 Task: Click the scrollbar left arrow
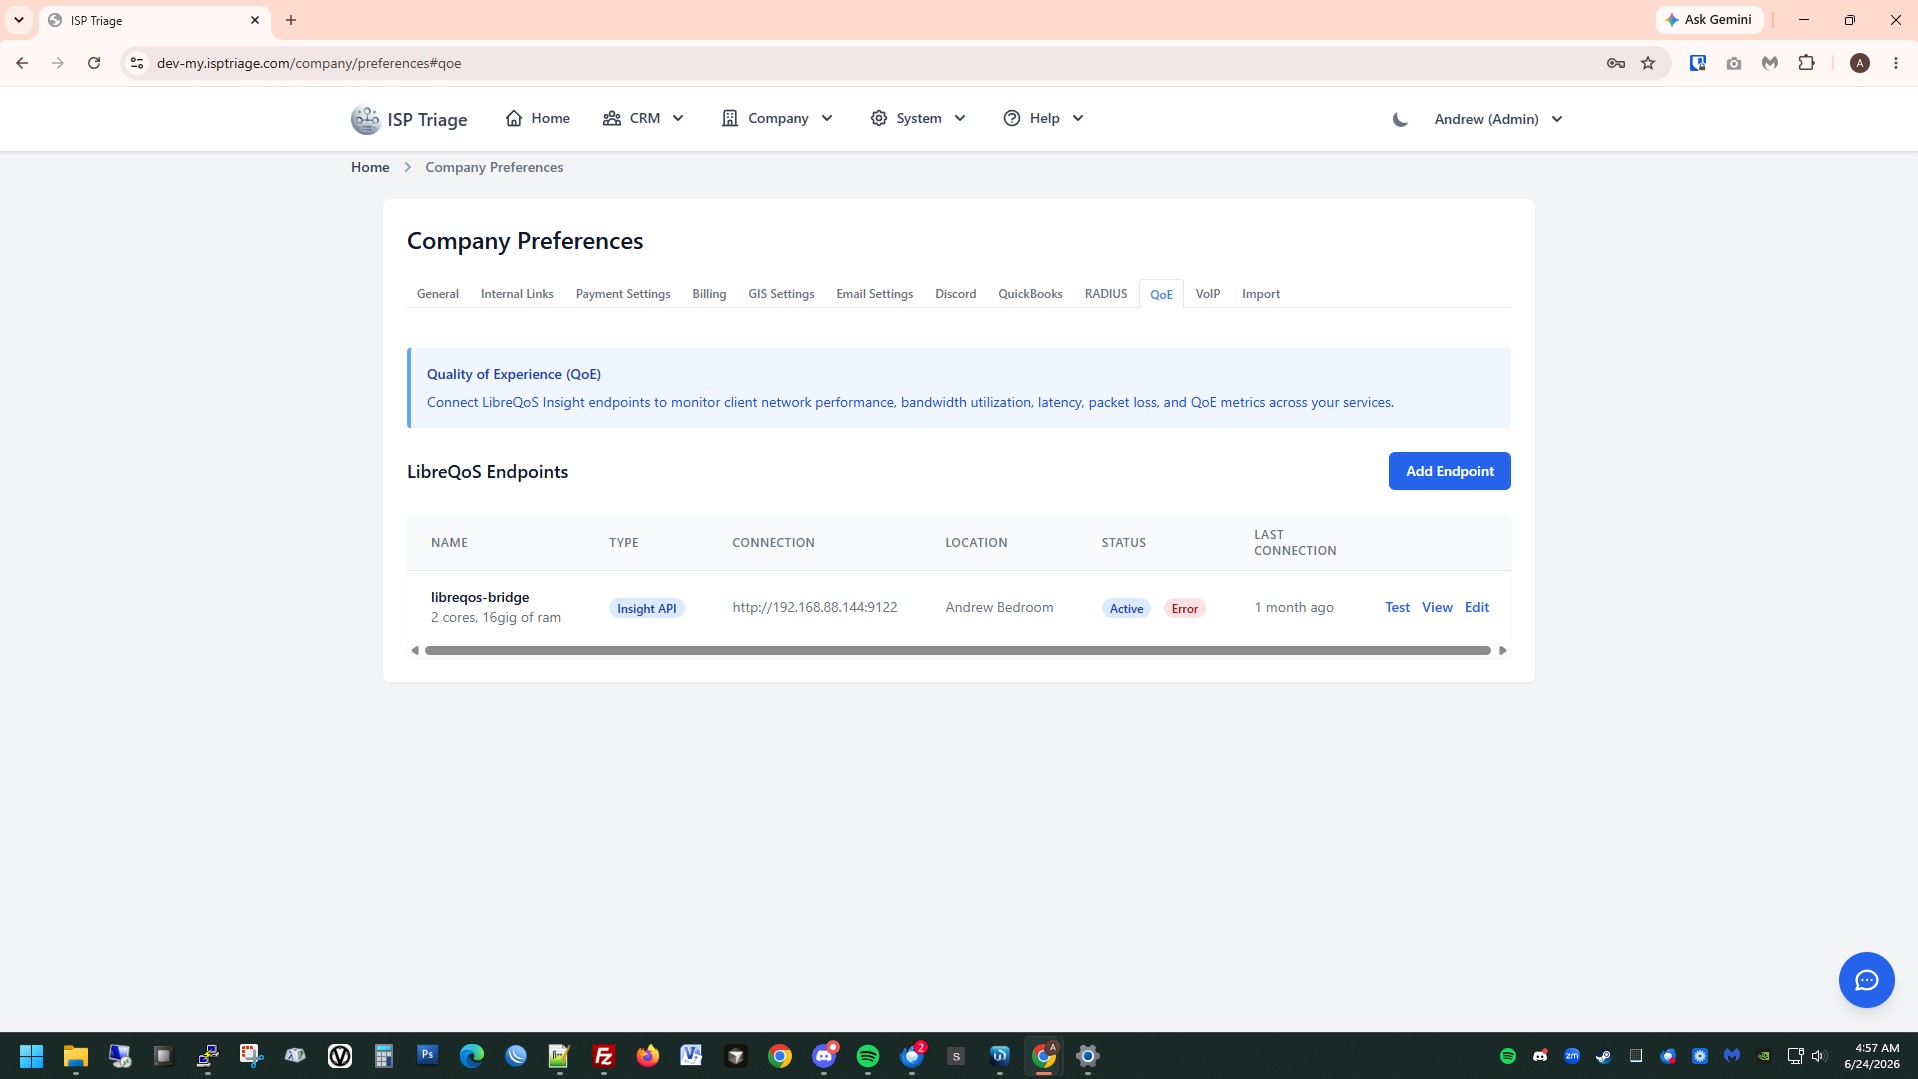(415, 650)
